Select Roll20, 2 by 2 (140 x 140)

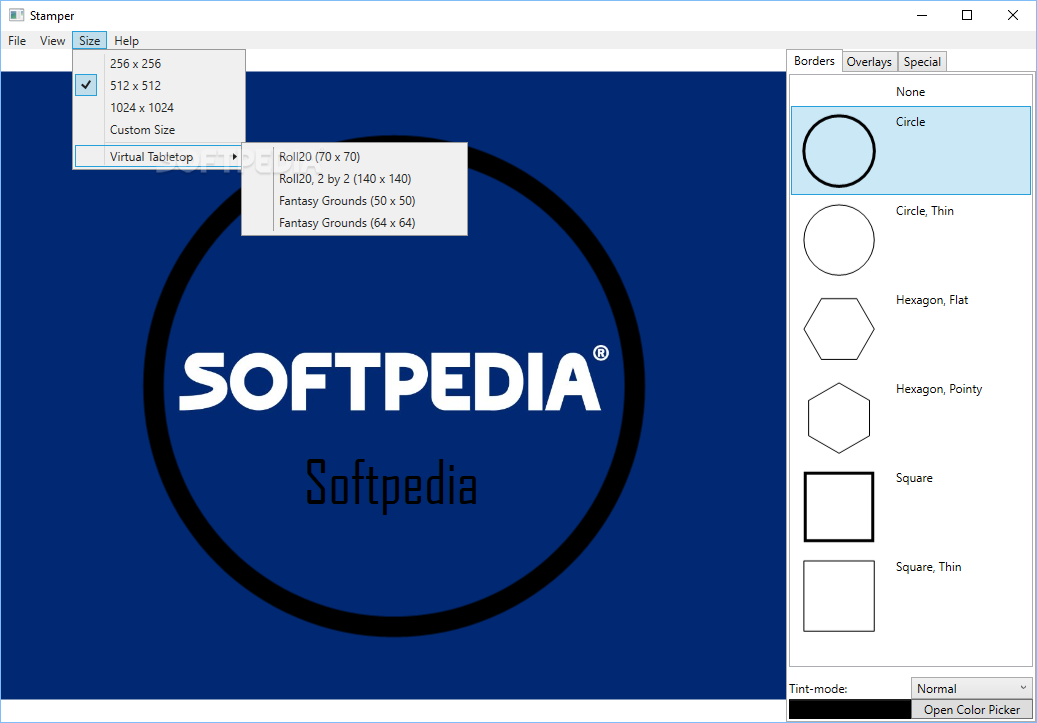(x=354, y=179)
